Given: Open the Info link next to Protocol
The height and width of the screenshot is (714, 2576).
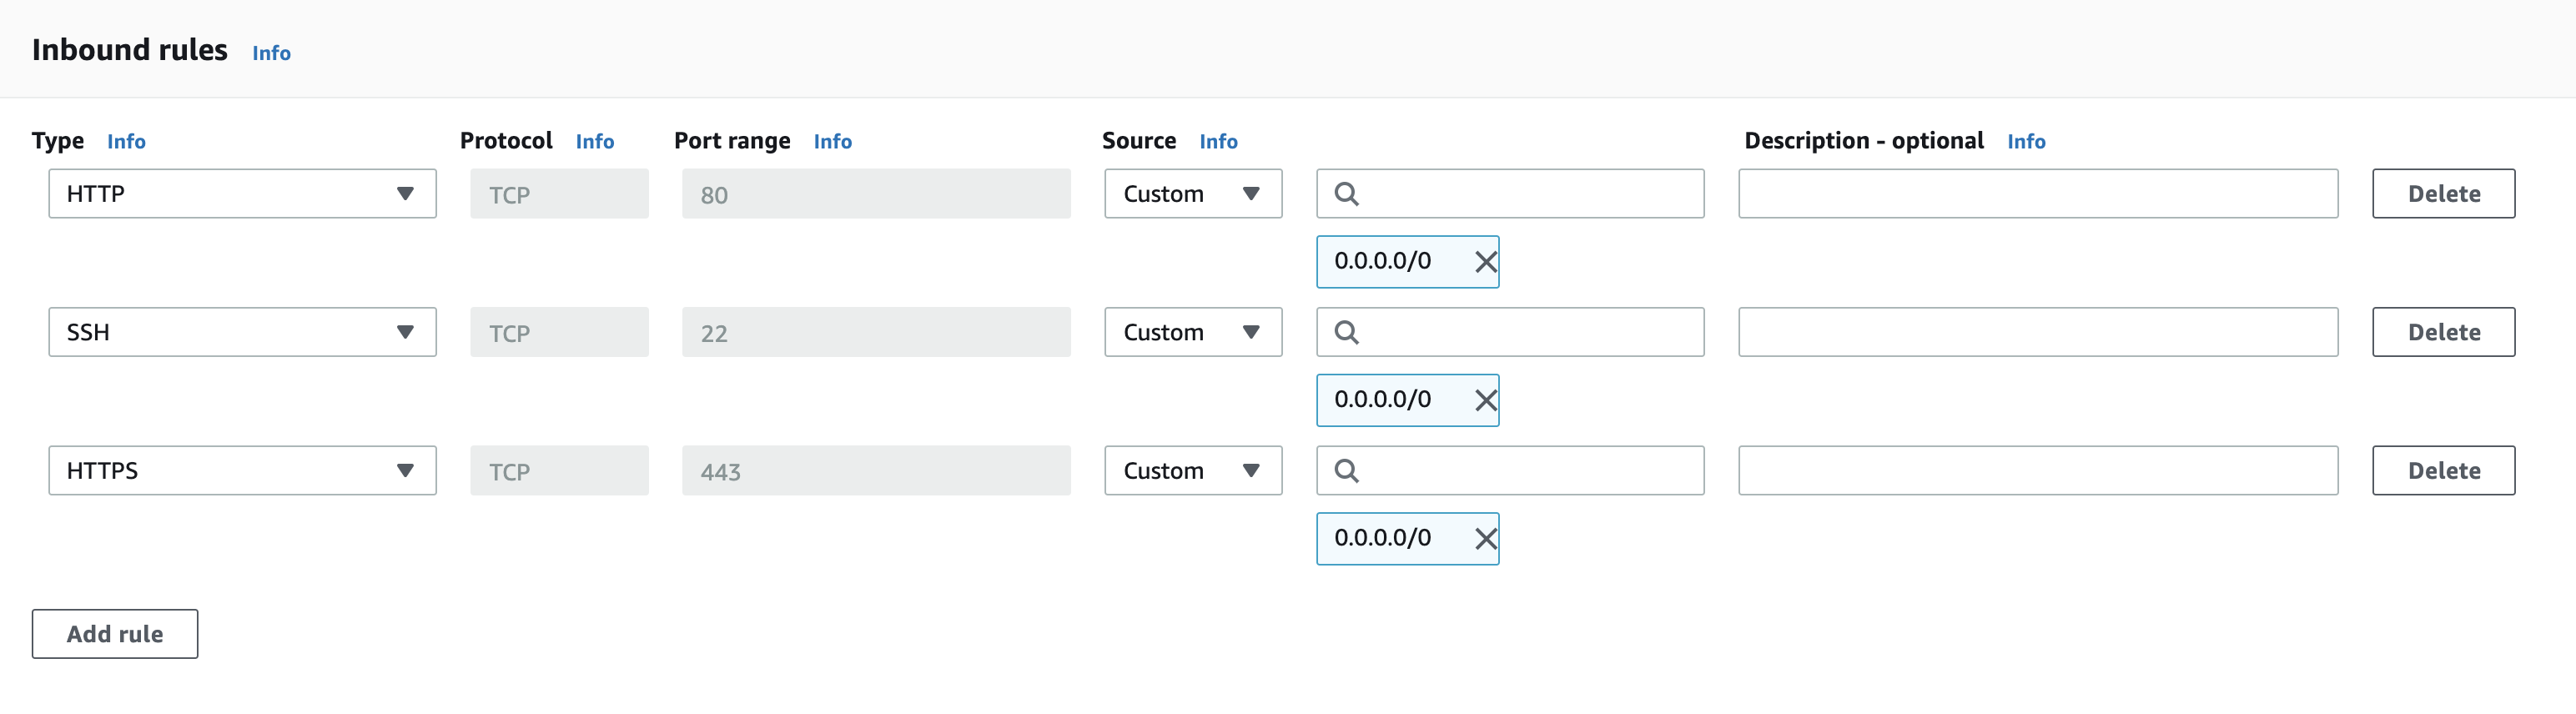Looking at the screenshot, I should [x=594, y=142].
